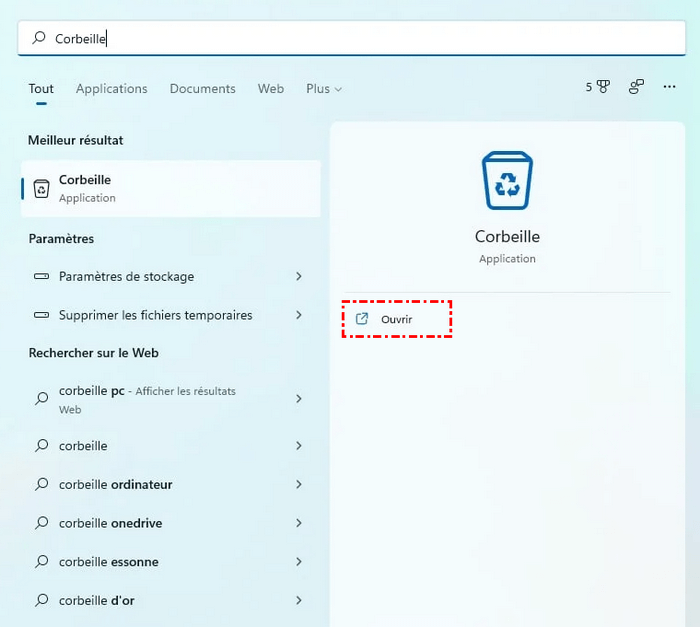Expand arrow for Paramètres de stockage
700x627 pixels.
298,276
